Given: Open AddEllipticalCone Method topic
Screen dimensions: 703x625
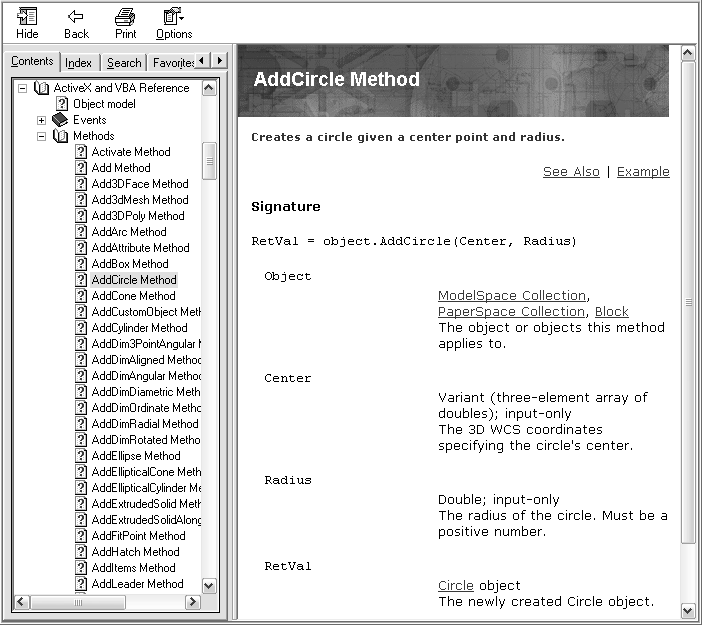Looking at the screenshot, I should (x=146, y=472).
